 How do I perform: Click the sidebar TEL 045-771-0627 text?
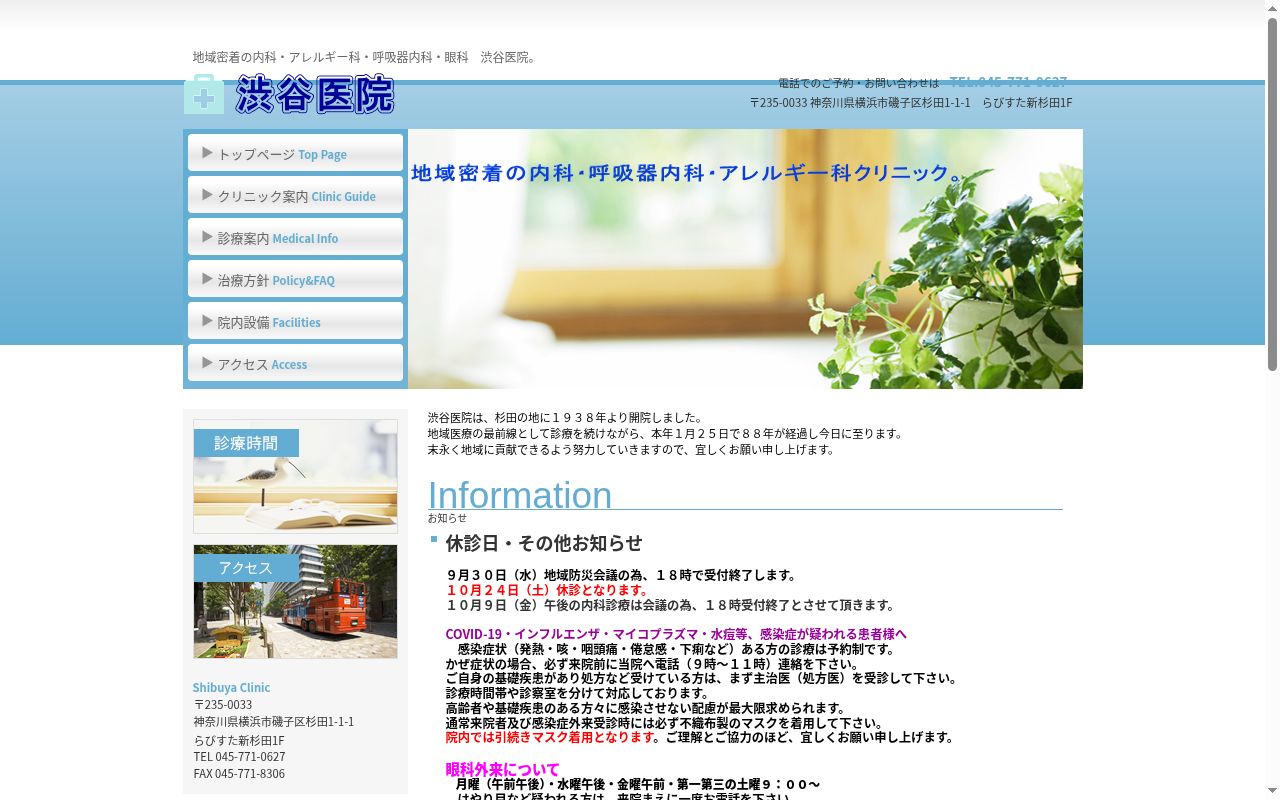click(x=239, y=756)
